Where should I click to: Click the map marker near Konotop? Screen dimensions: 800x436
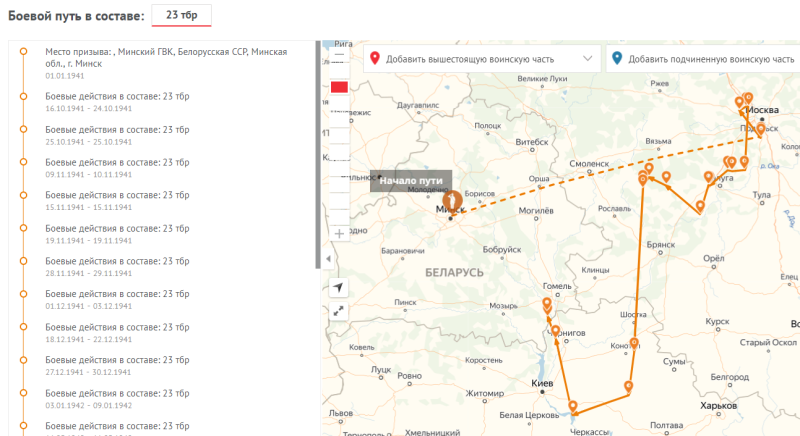point(634,342)
